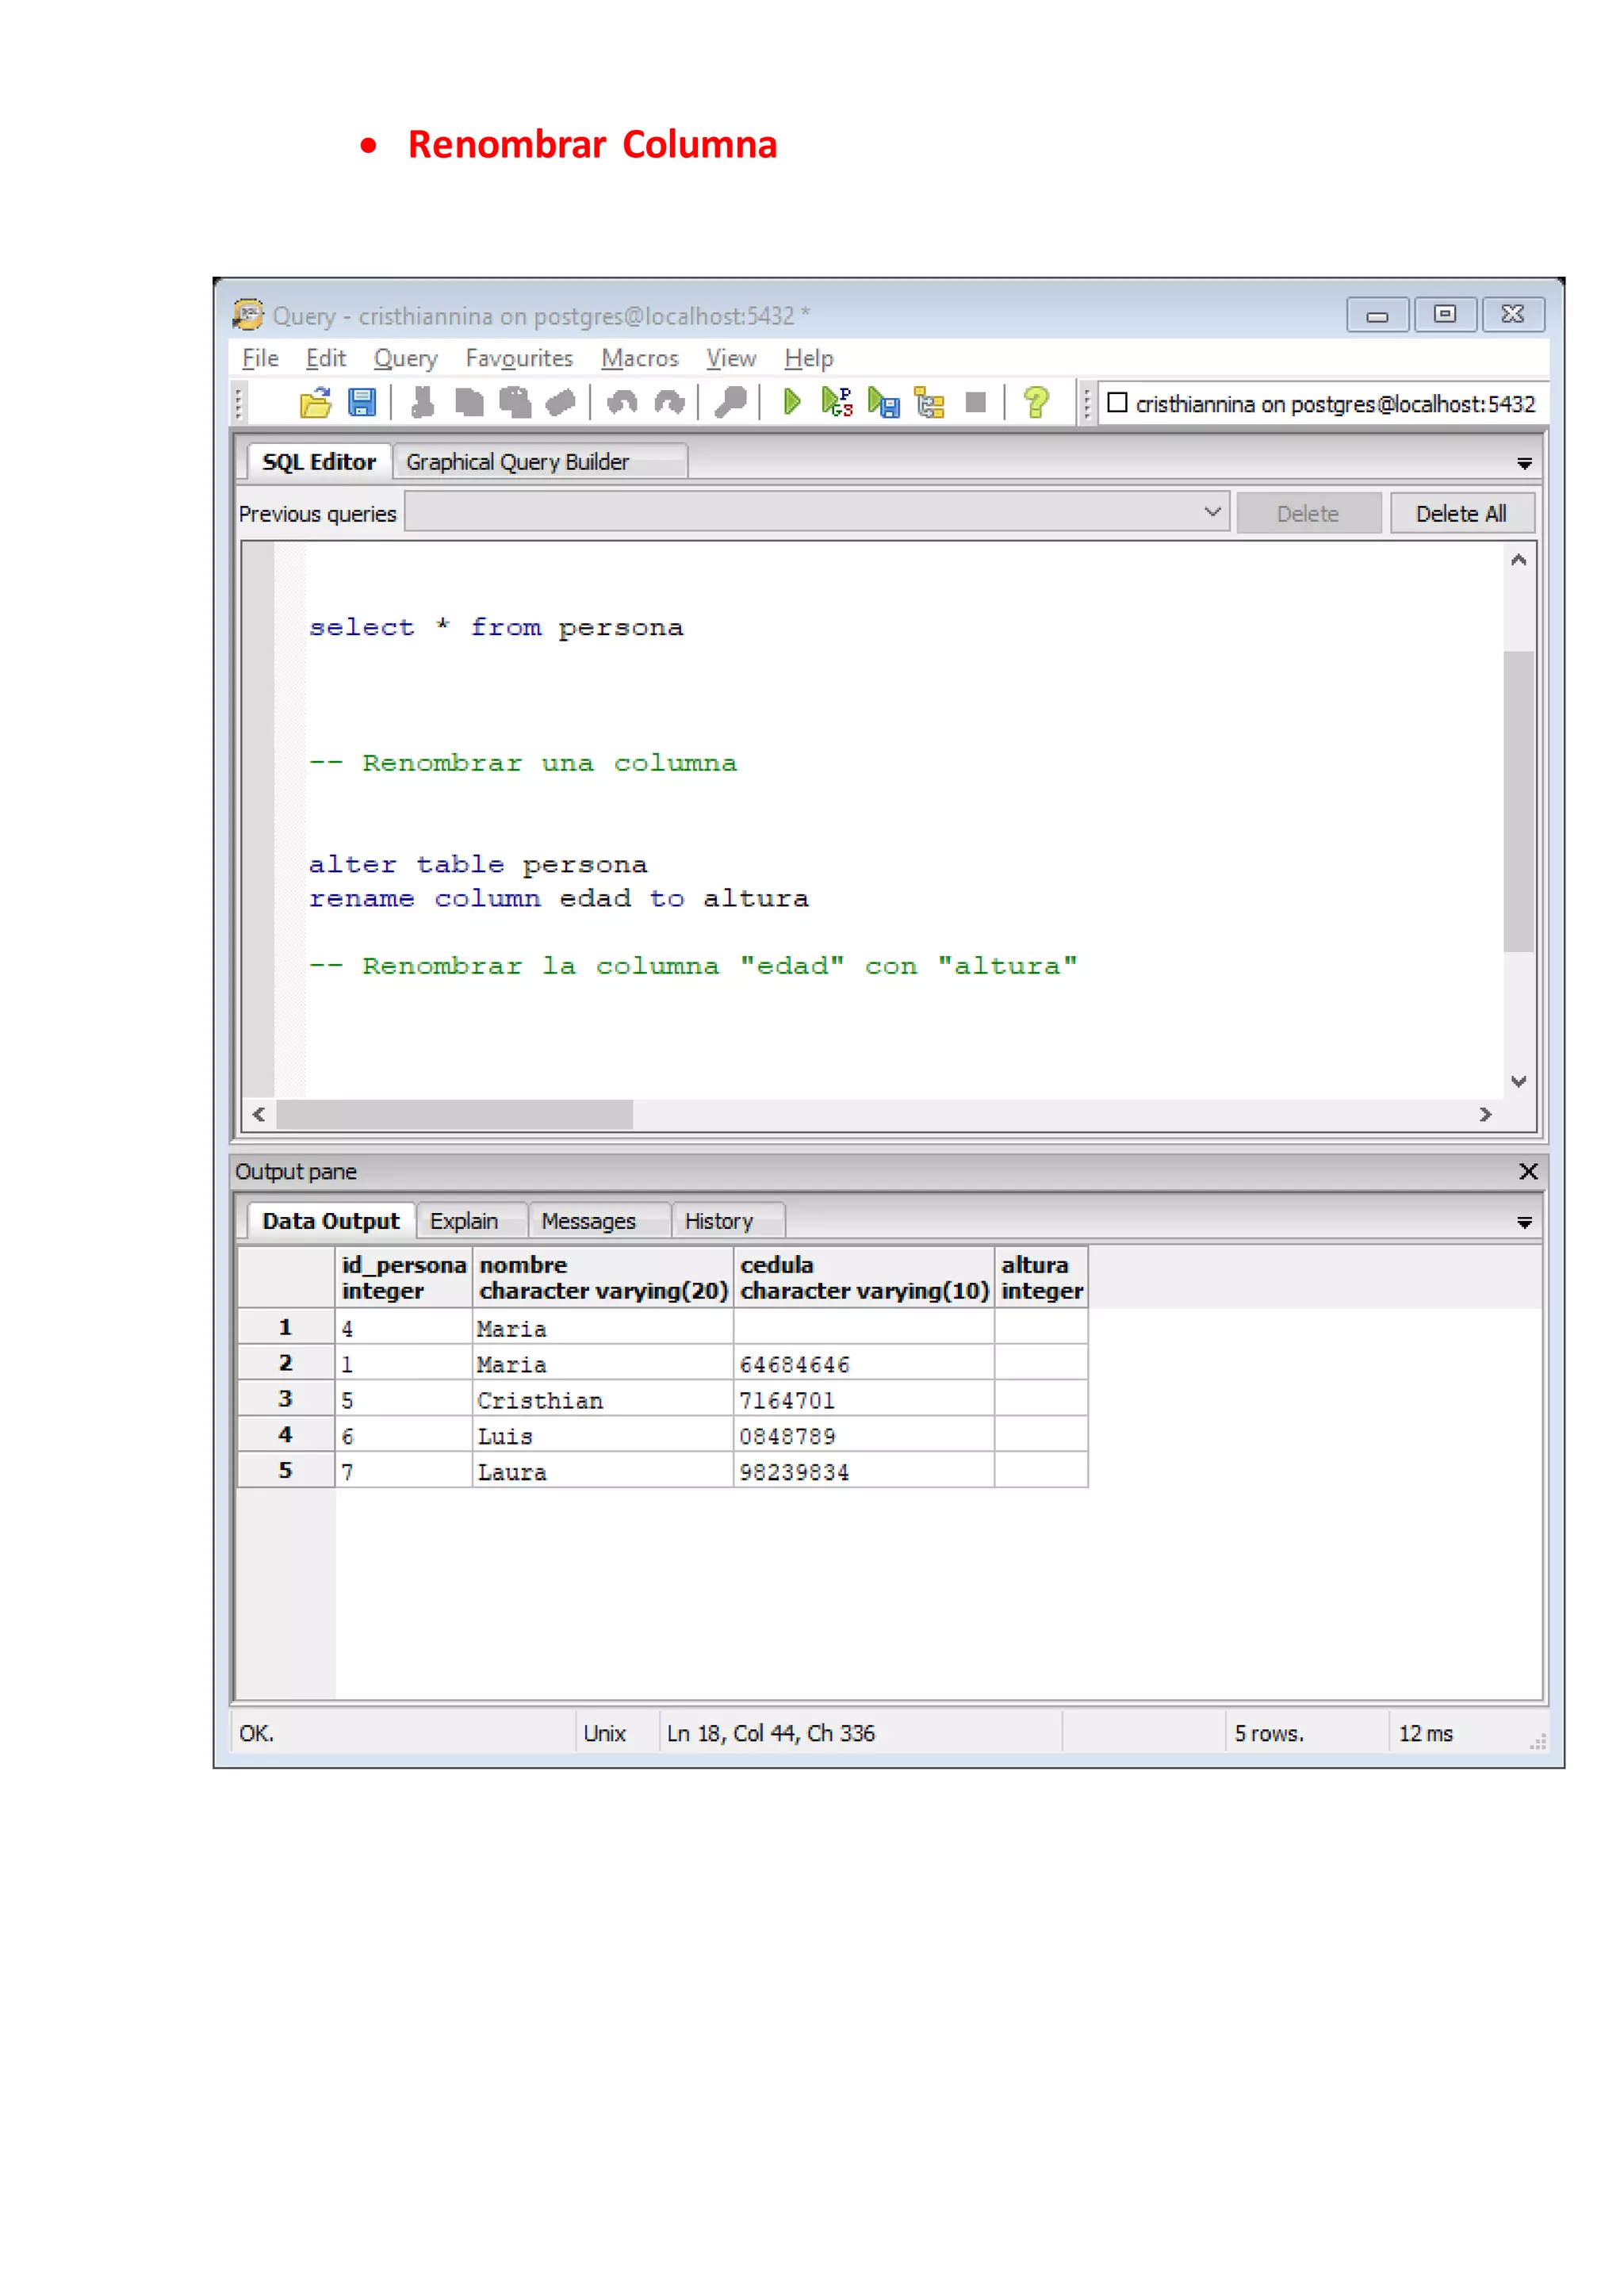1624x2296 pixels.
Task: Copy selected text with the copy icon
Action: [x=468, y=403]
